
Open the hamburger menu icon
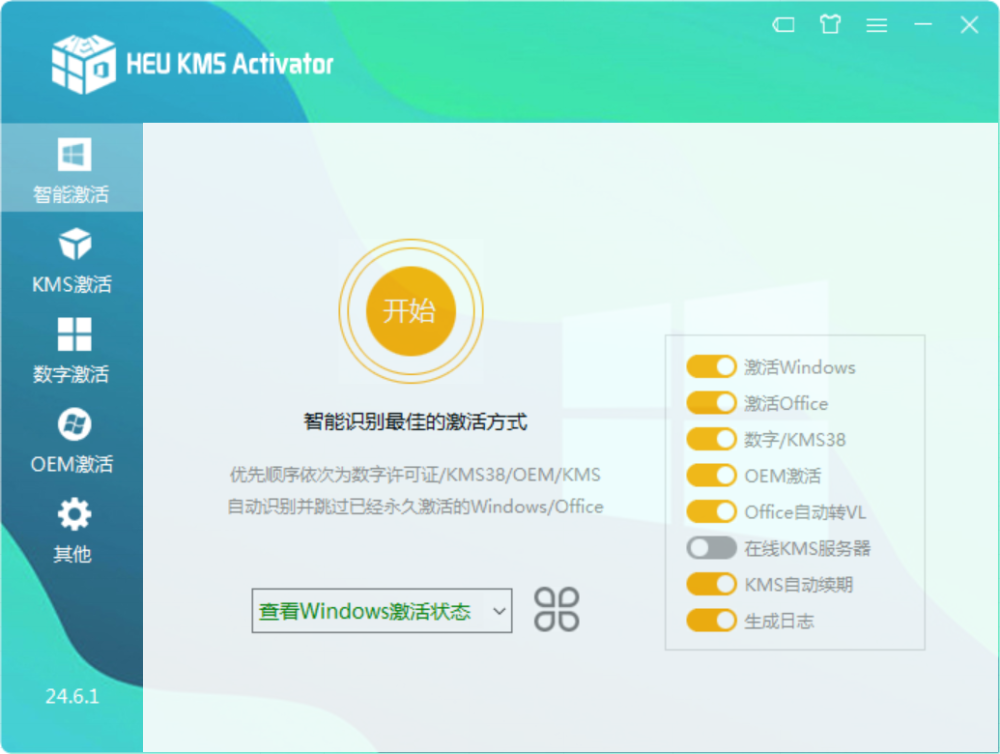coord(876,25)
